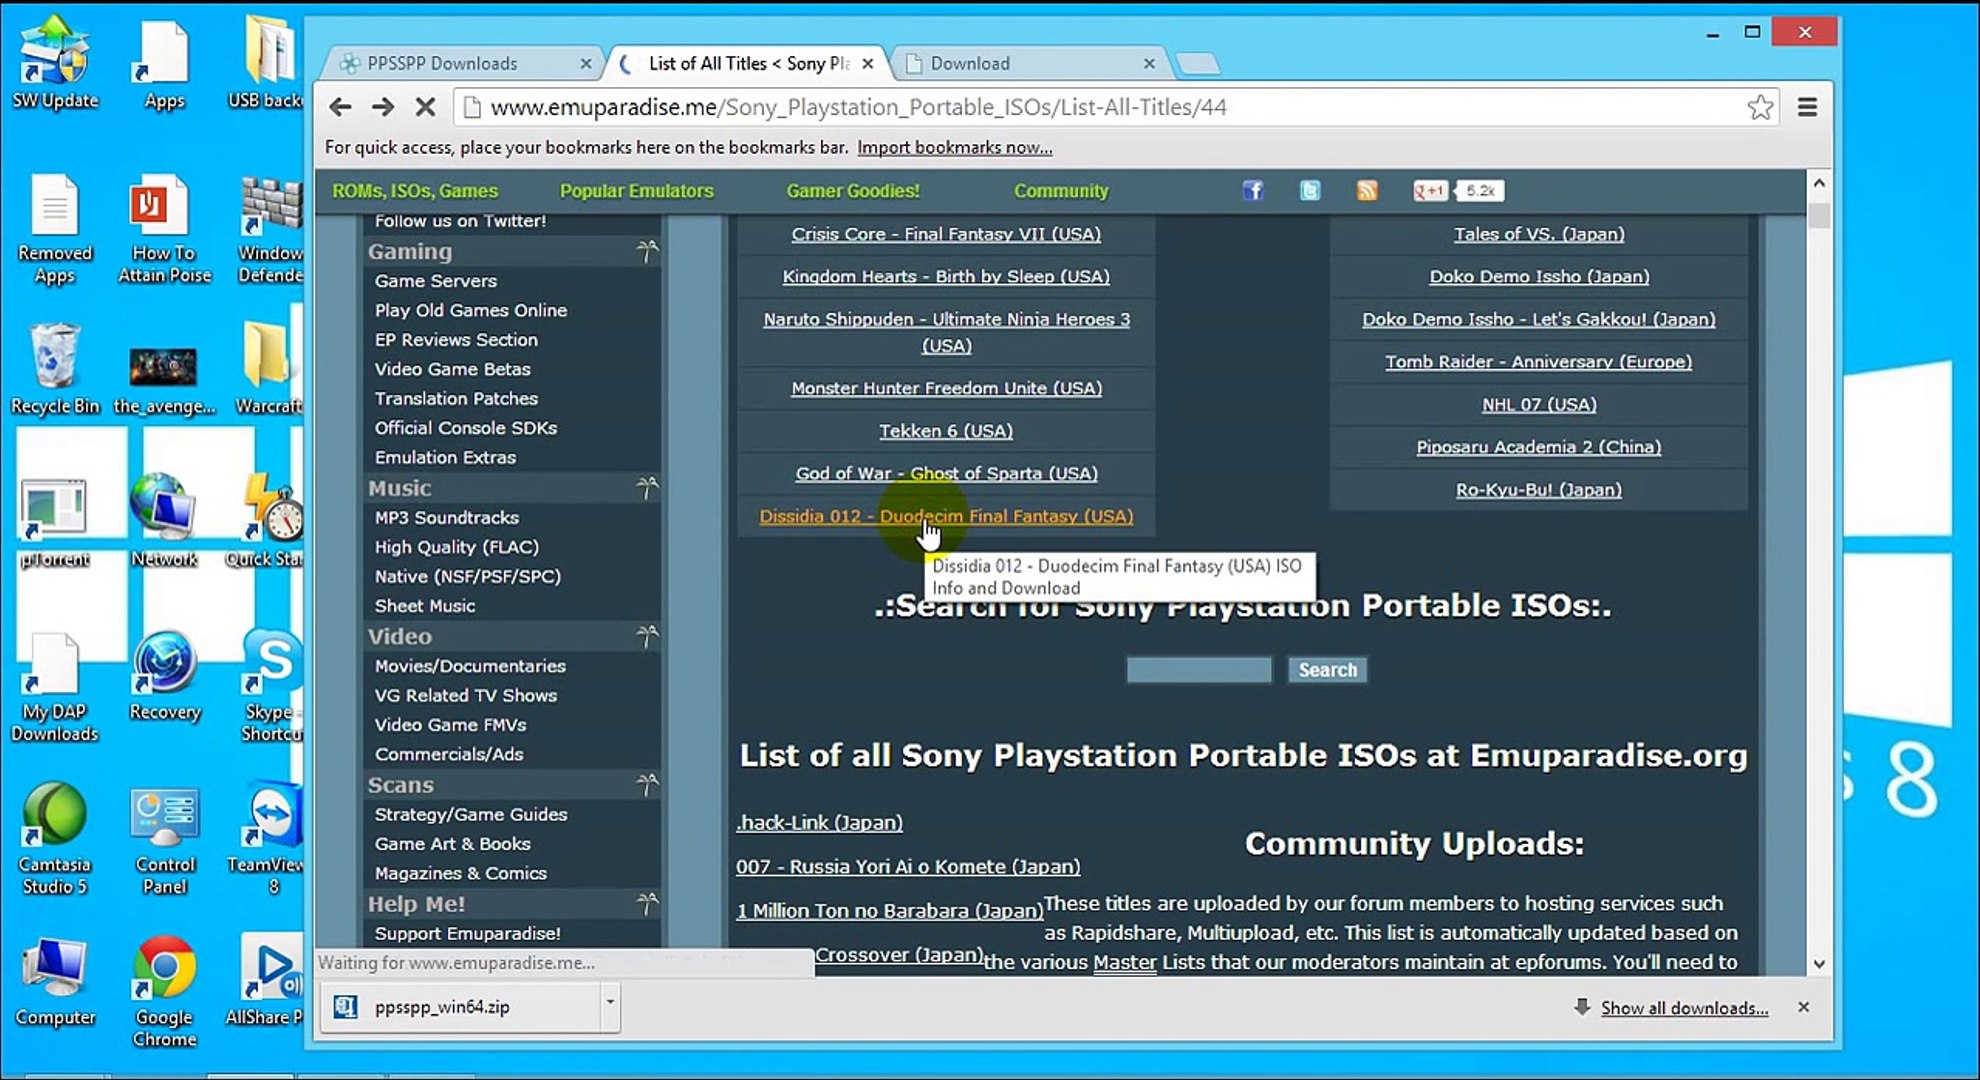Open Game Servers in the sidebar
The width and height of the screenshot is (1980, 1080).
tap(435, 281)
